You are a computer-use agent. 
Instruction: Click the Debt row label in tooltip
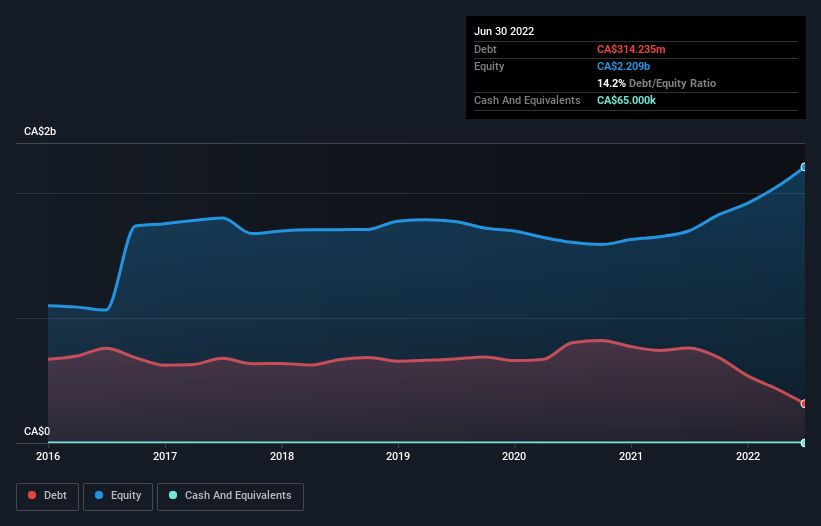coord(485,49)
